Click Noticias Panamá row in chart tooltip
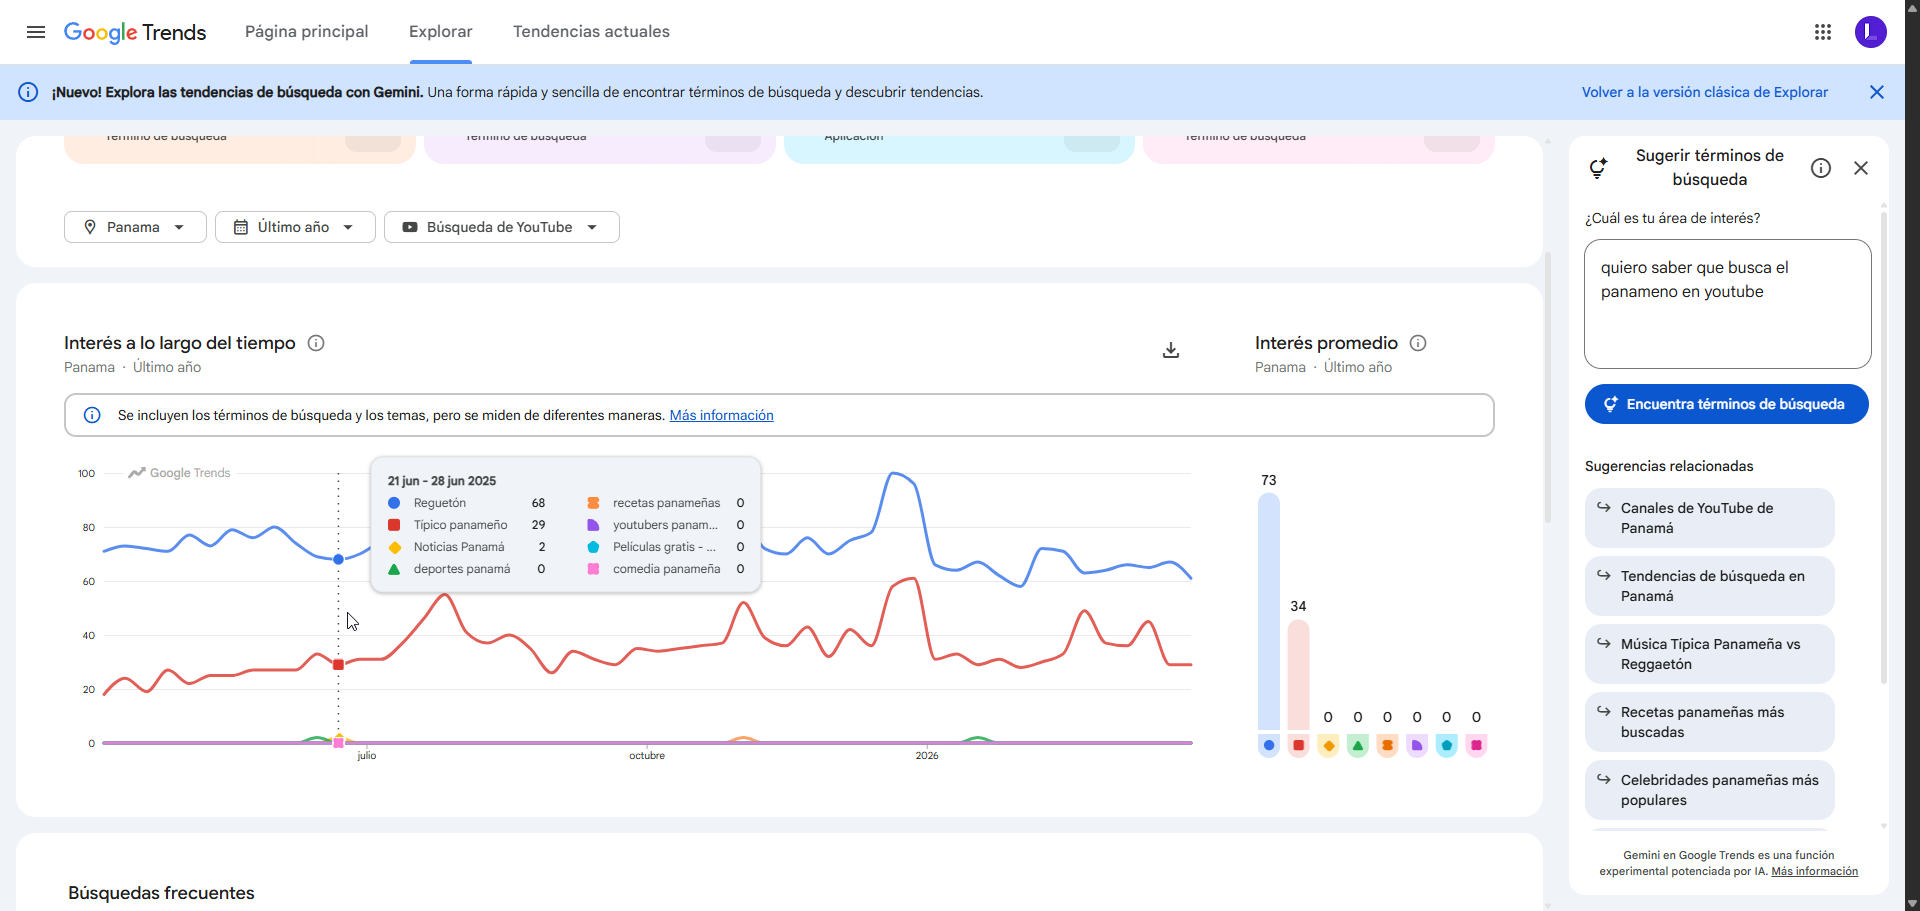This screenshot has height=911, width=1920. click(467, 547)
